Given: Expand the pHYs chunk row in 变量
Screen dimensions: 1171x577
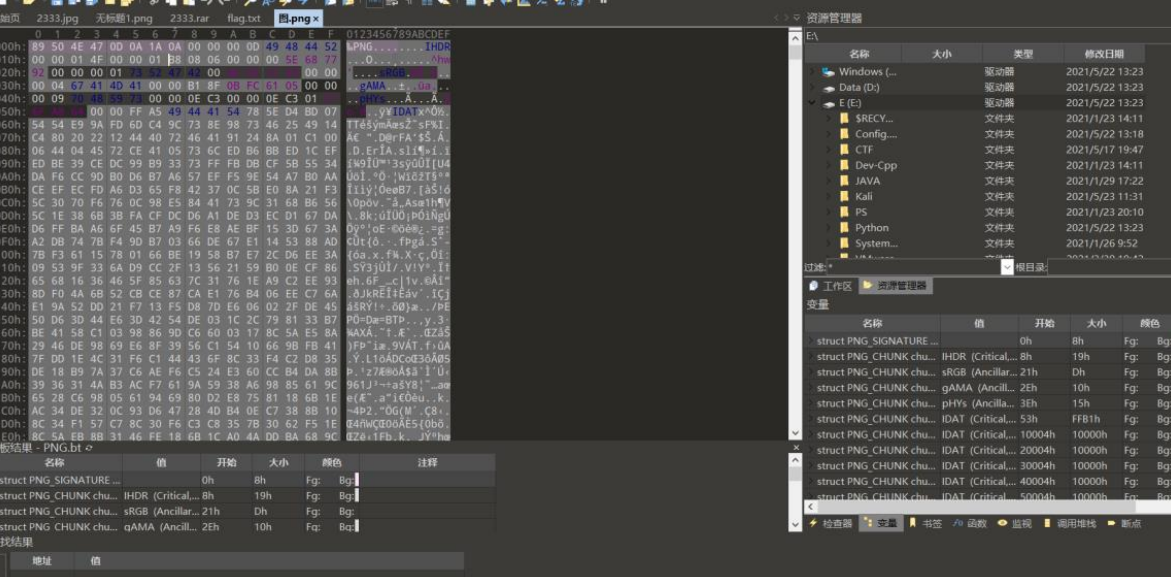Looking at the screenshot, I should click(811, 403).
